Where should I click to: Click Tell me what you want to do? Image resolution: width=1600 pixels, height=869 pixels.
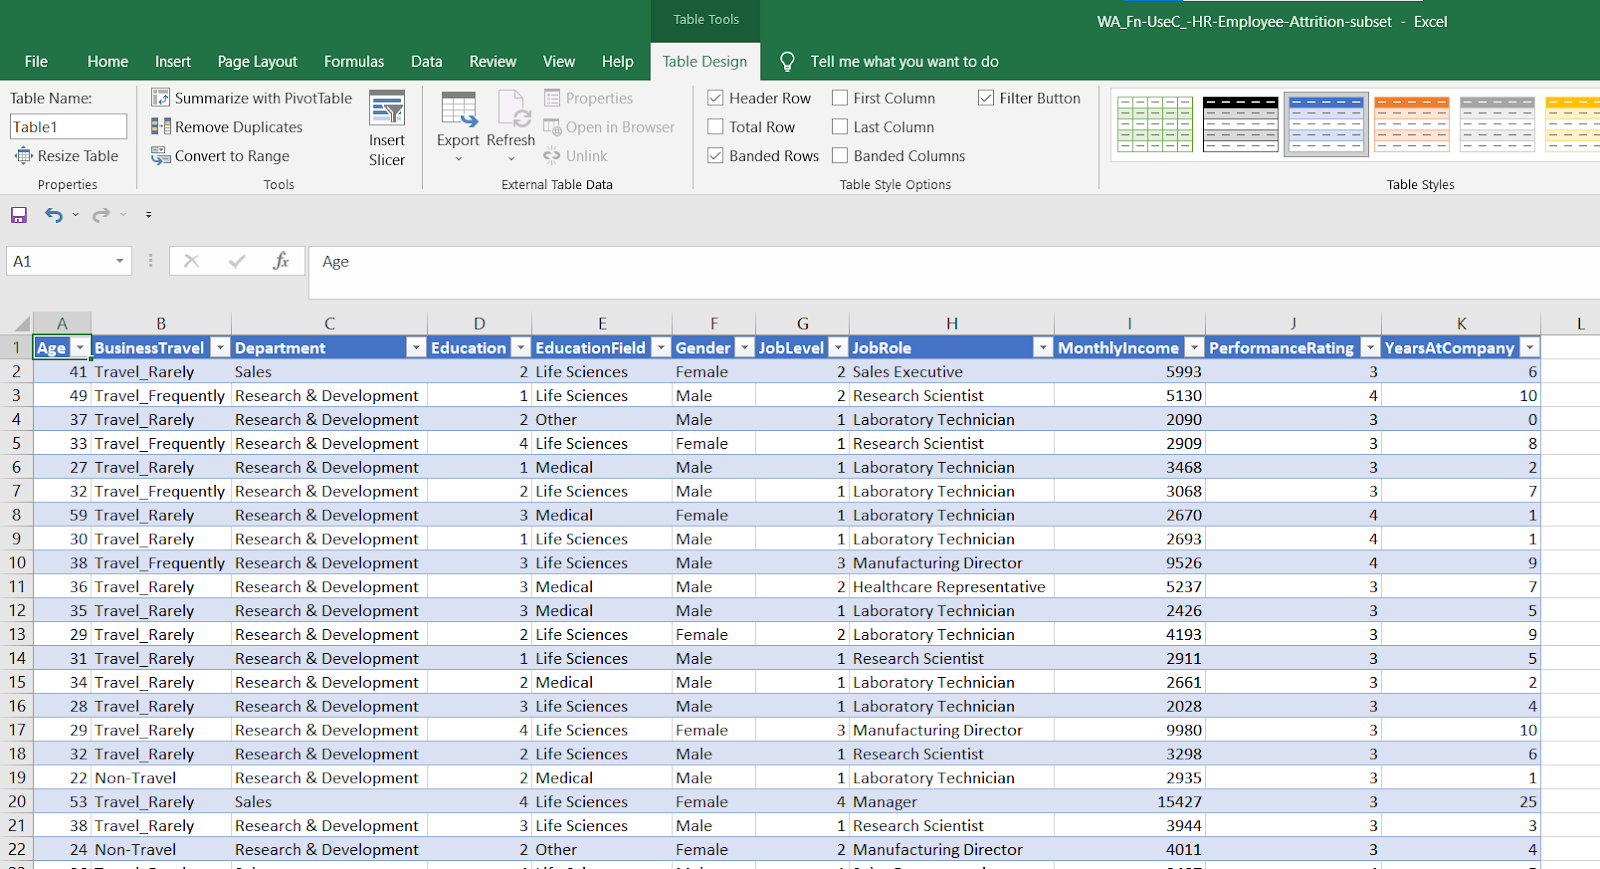coord(904,62)
